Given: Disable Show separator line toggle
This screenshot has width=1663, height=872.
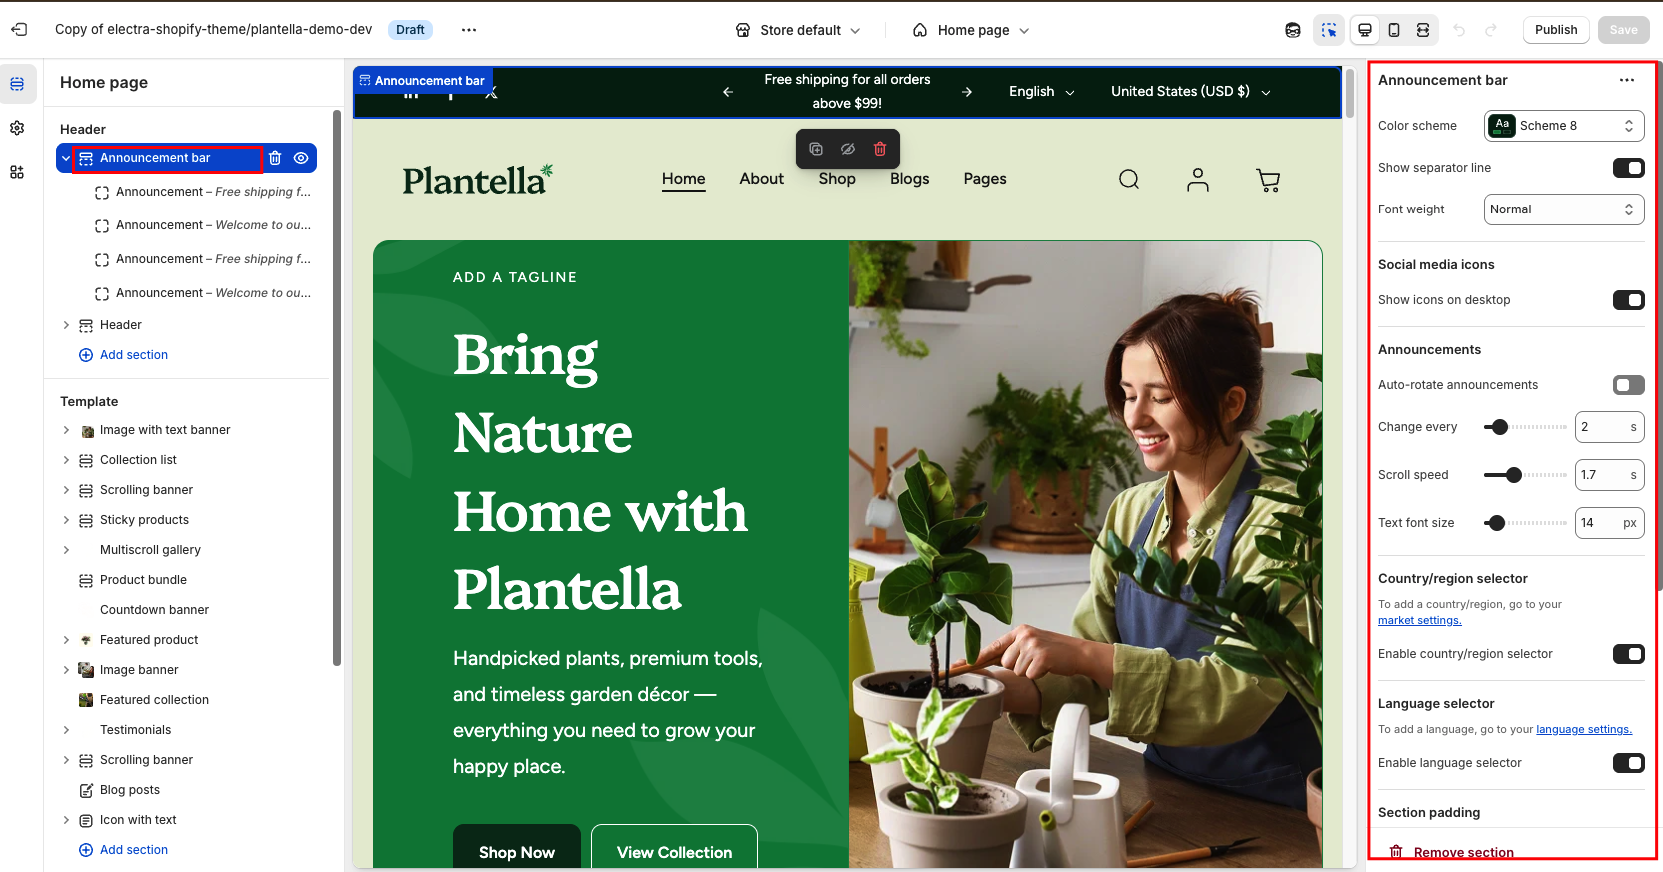Looking at the screenshot, I should pos(1628,168).
